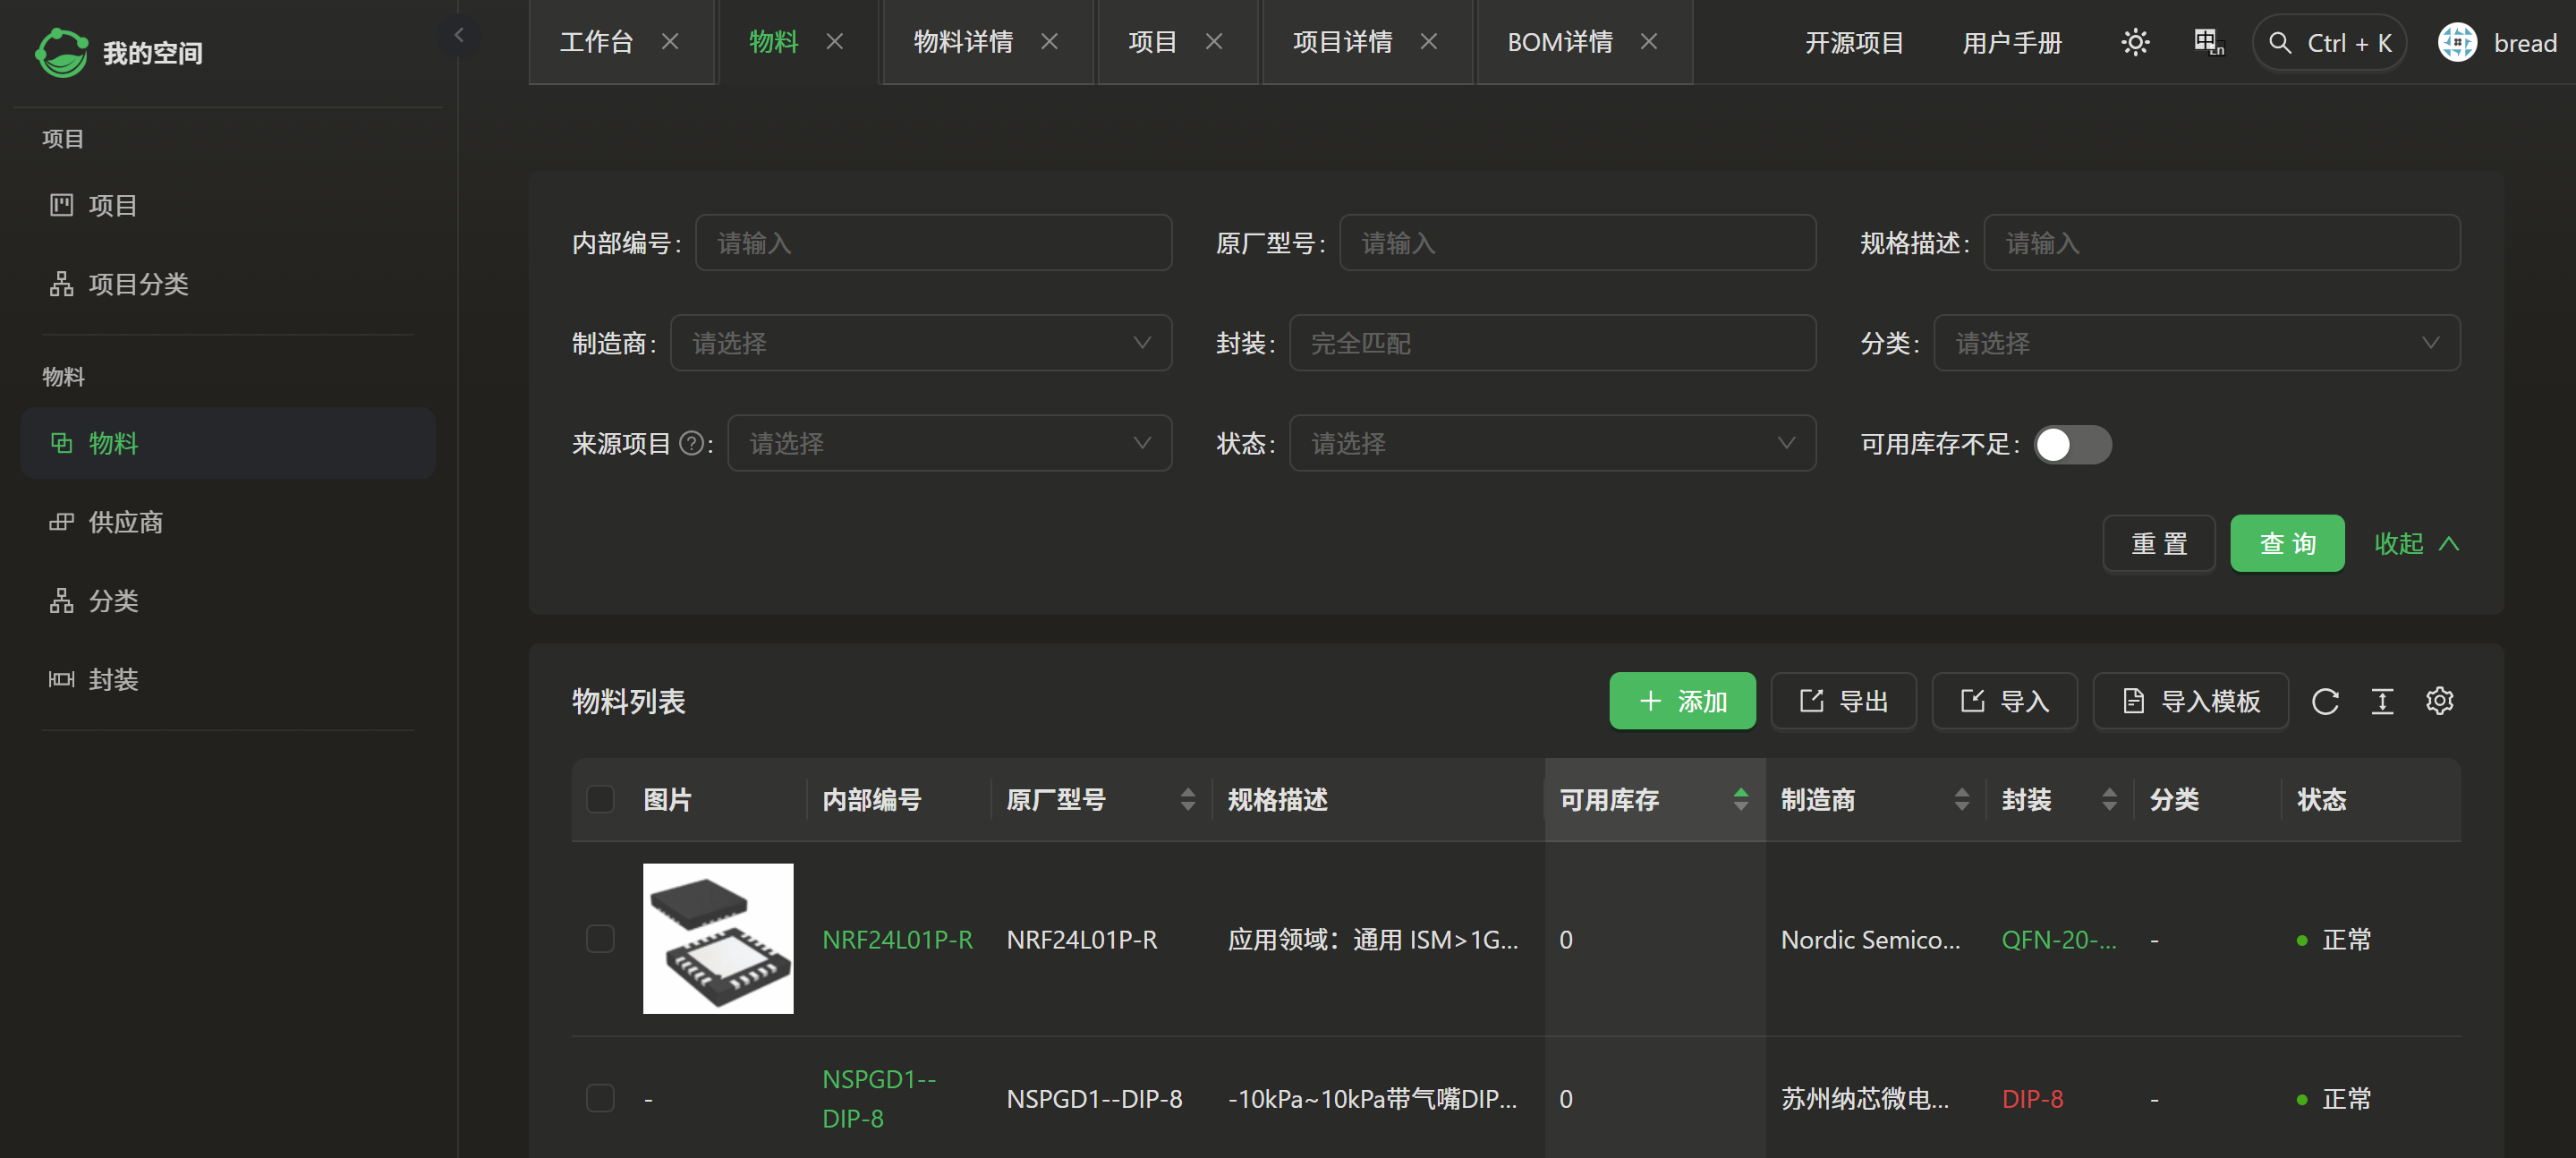The width and height of the screenshot is (2576, 1158).
Task: Click the 查询 search button
Action: pyautogui.click(x=2286, y=543)
